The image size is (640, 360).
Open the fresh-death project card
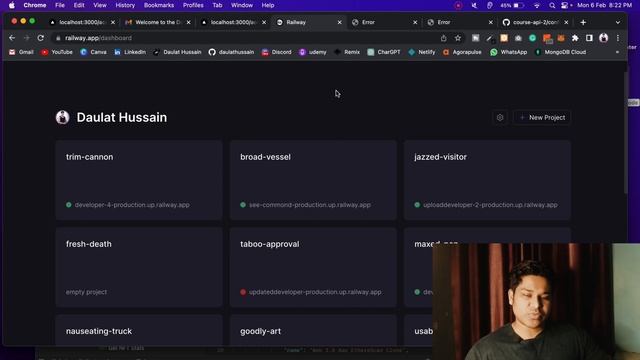(139, 267)
